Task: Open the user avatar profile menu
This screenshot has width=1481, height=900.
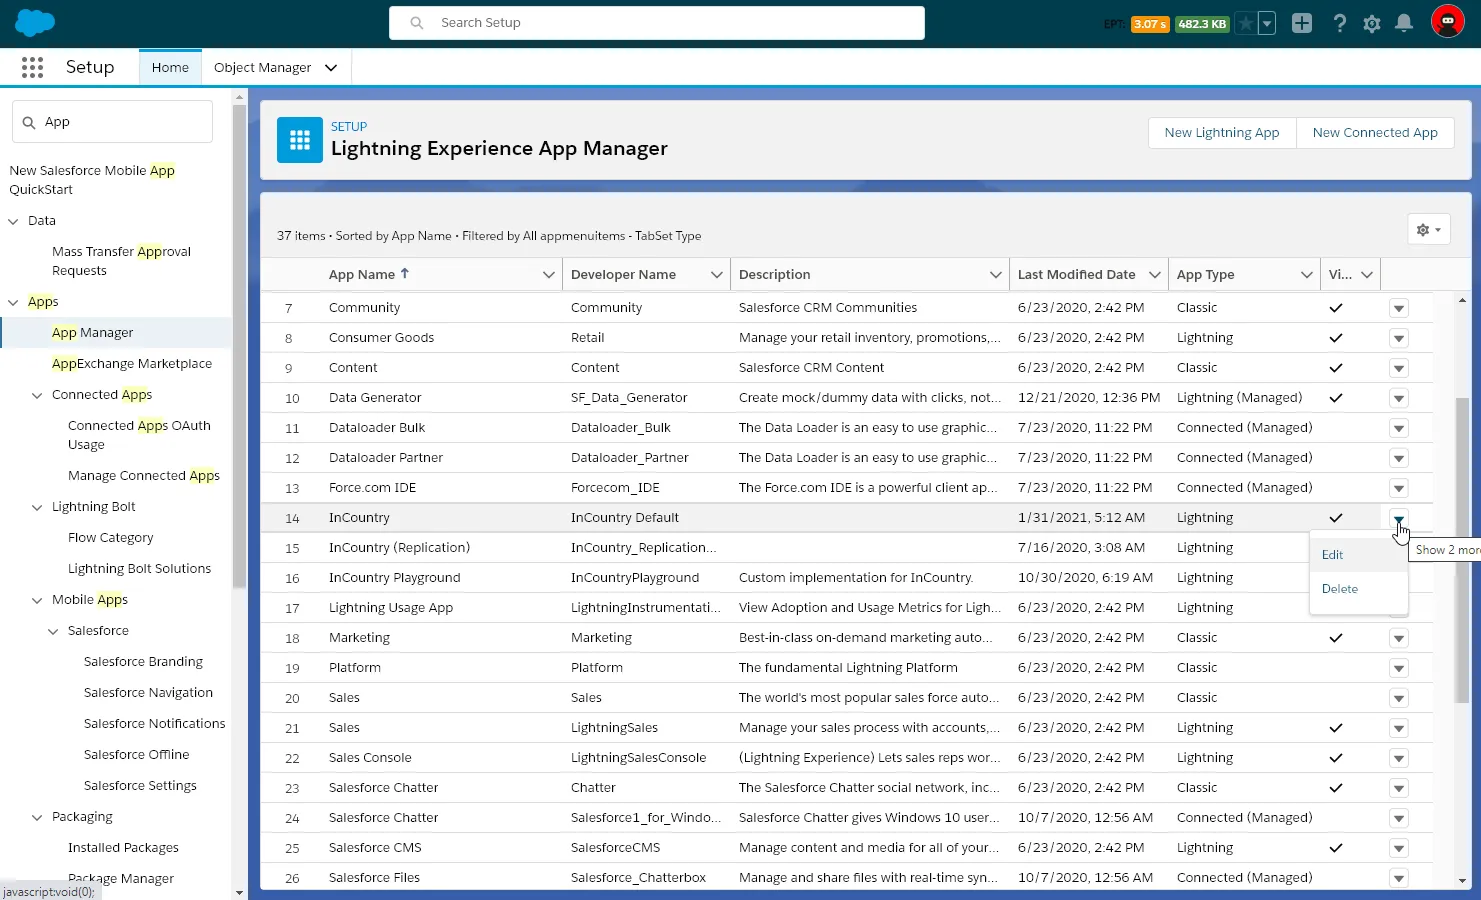Action: pos(1447,22)
